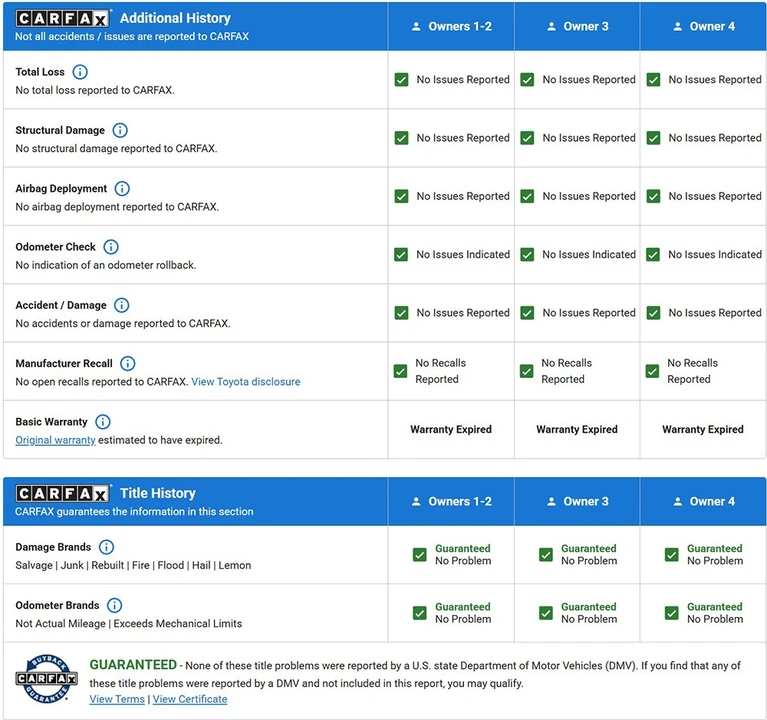Open the View Certificate link

190,699
